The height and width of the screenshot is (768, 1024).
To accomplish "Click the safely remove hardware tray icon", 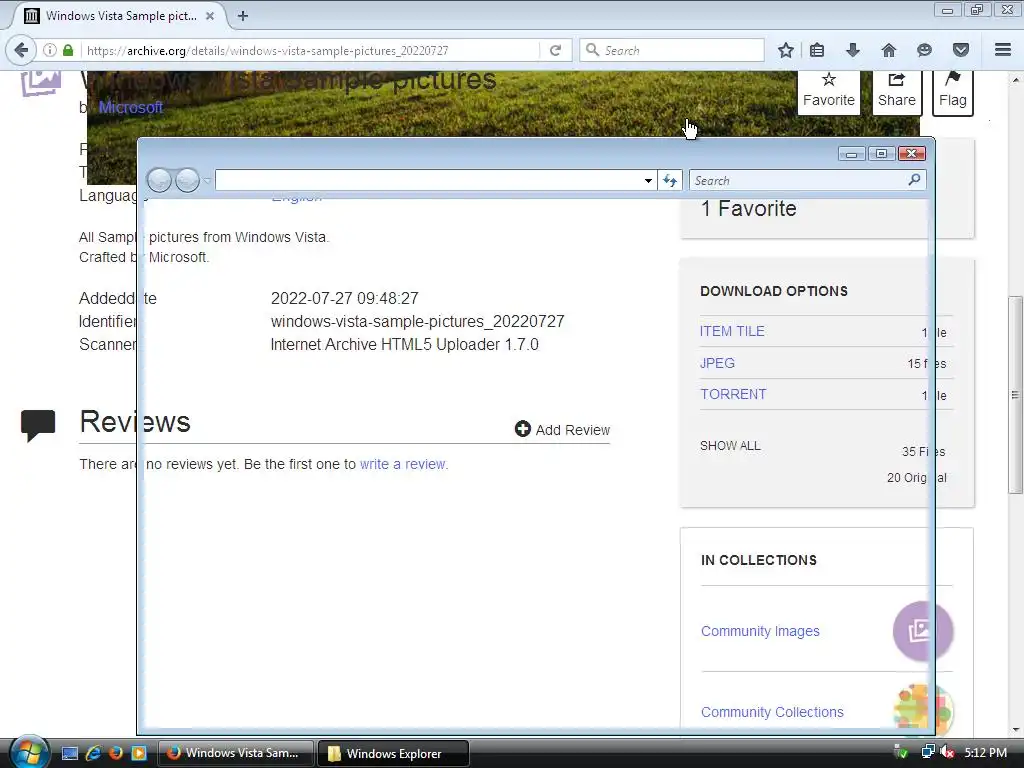I will pos(901,752).
